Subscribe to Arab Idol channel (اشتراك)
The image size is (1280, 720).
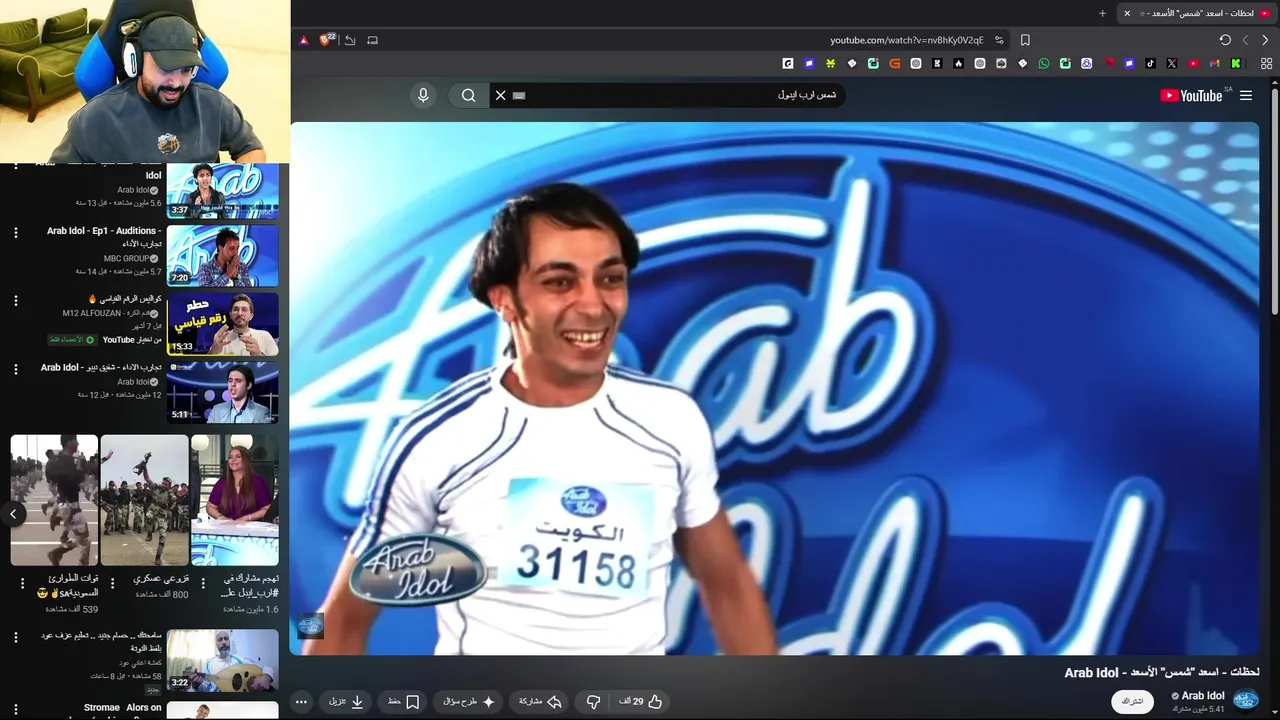click(x=1132, y=702)
